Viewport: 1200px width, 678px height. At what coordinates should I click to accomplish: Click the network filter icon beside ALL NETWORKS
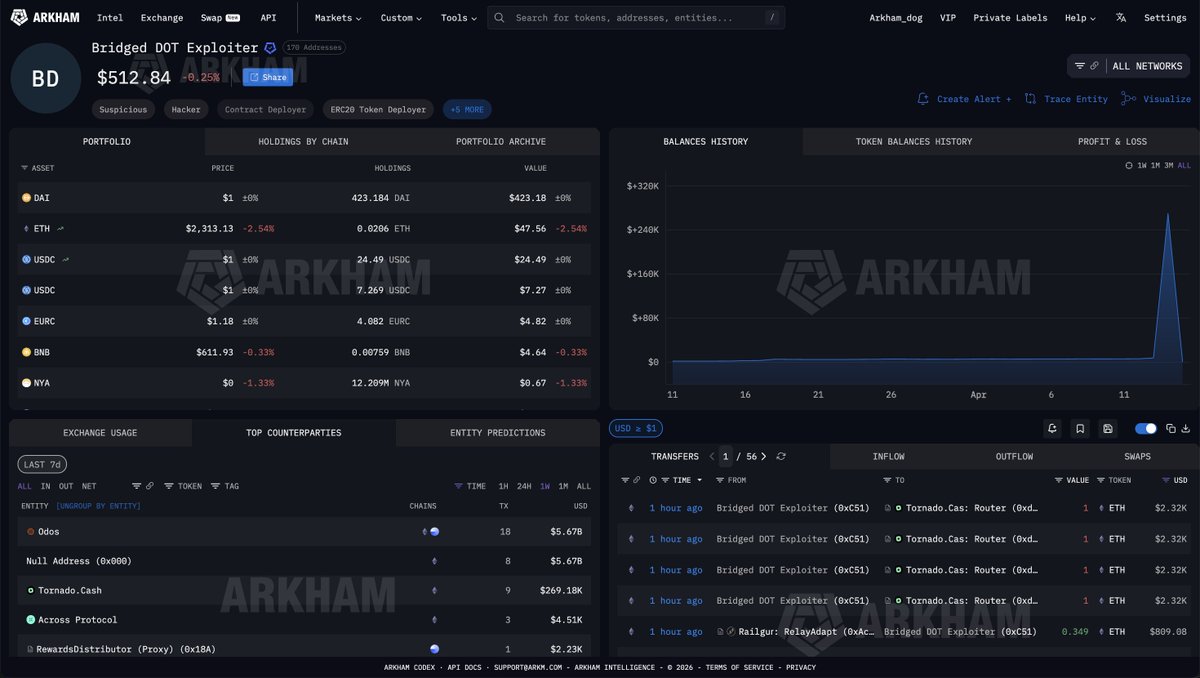(1080, 66)
